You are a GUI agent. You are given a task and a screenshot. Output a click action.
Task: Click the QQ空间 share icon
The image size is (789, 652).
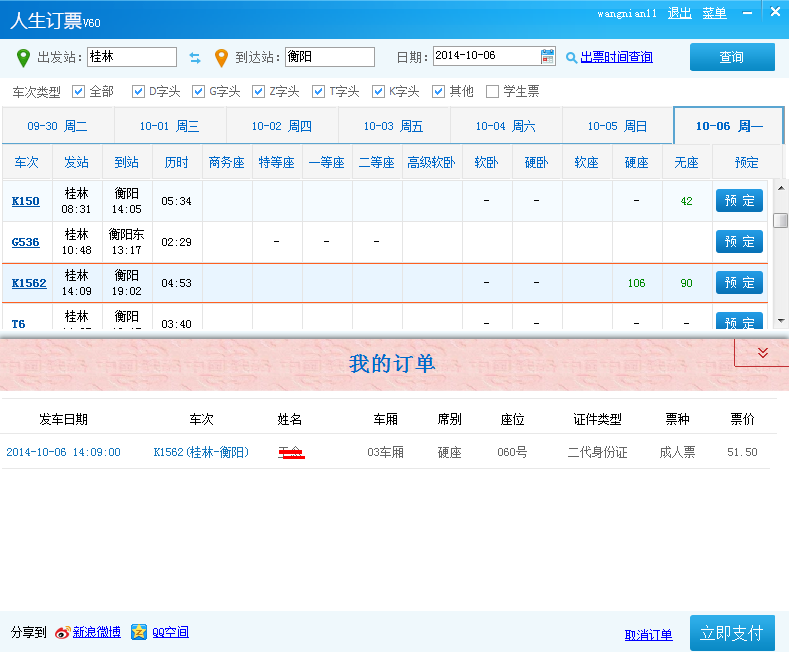139,632
